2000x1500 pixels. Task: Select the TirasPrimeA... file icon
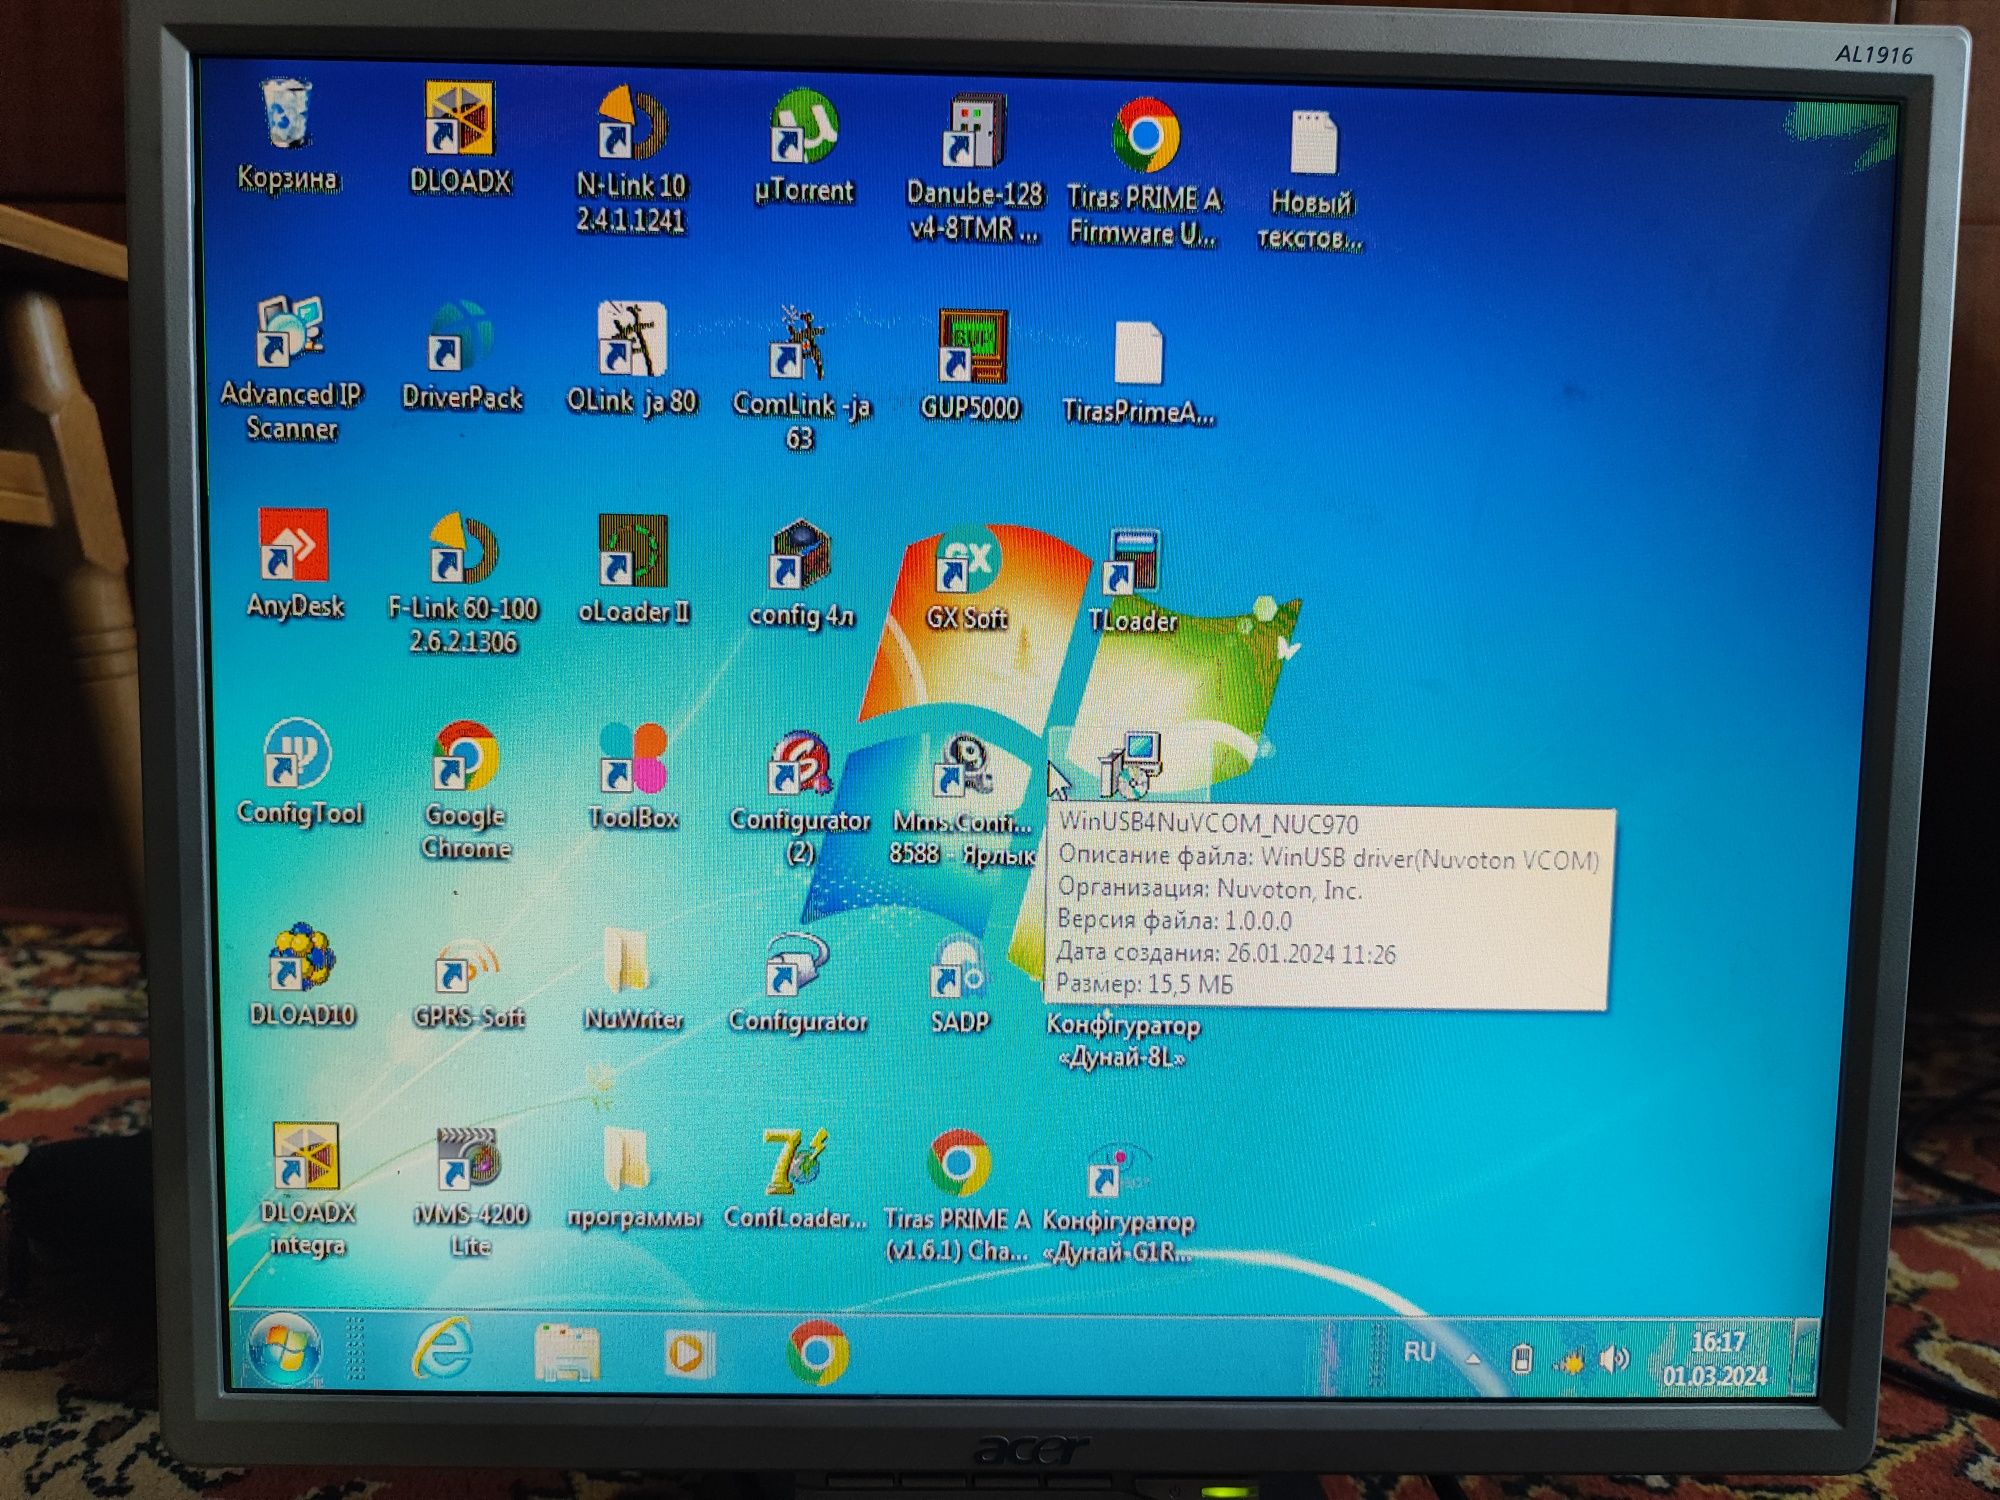point(1138,374)
